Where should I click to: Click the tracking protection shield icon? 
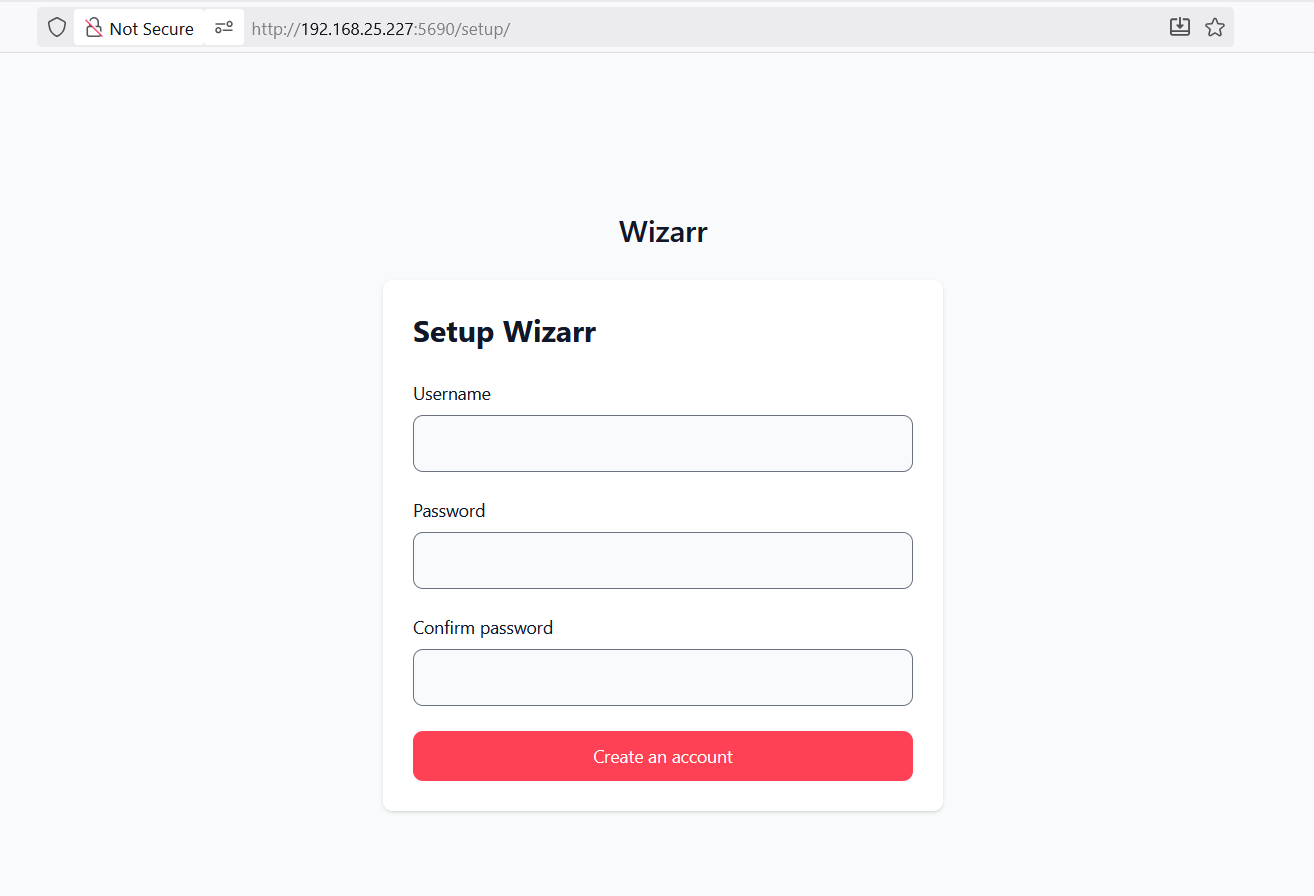[x=57, y=28]
